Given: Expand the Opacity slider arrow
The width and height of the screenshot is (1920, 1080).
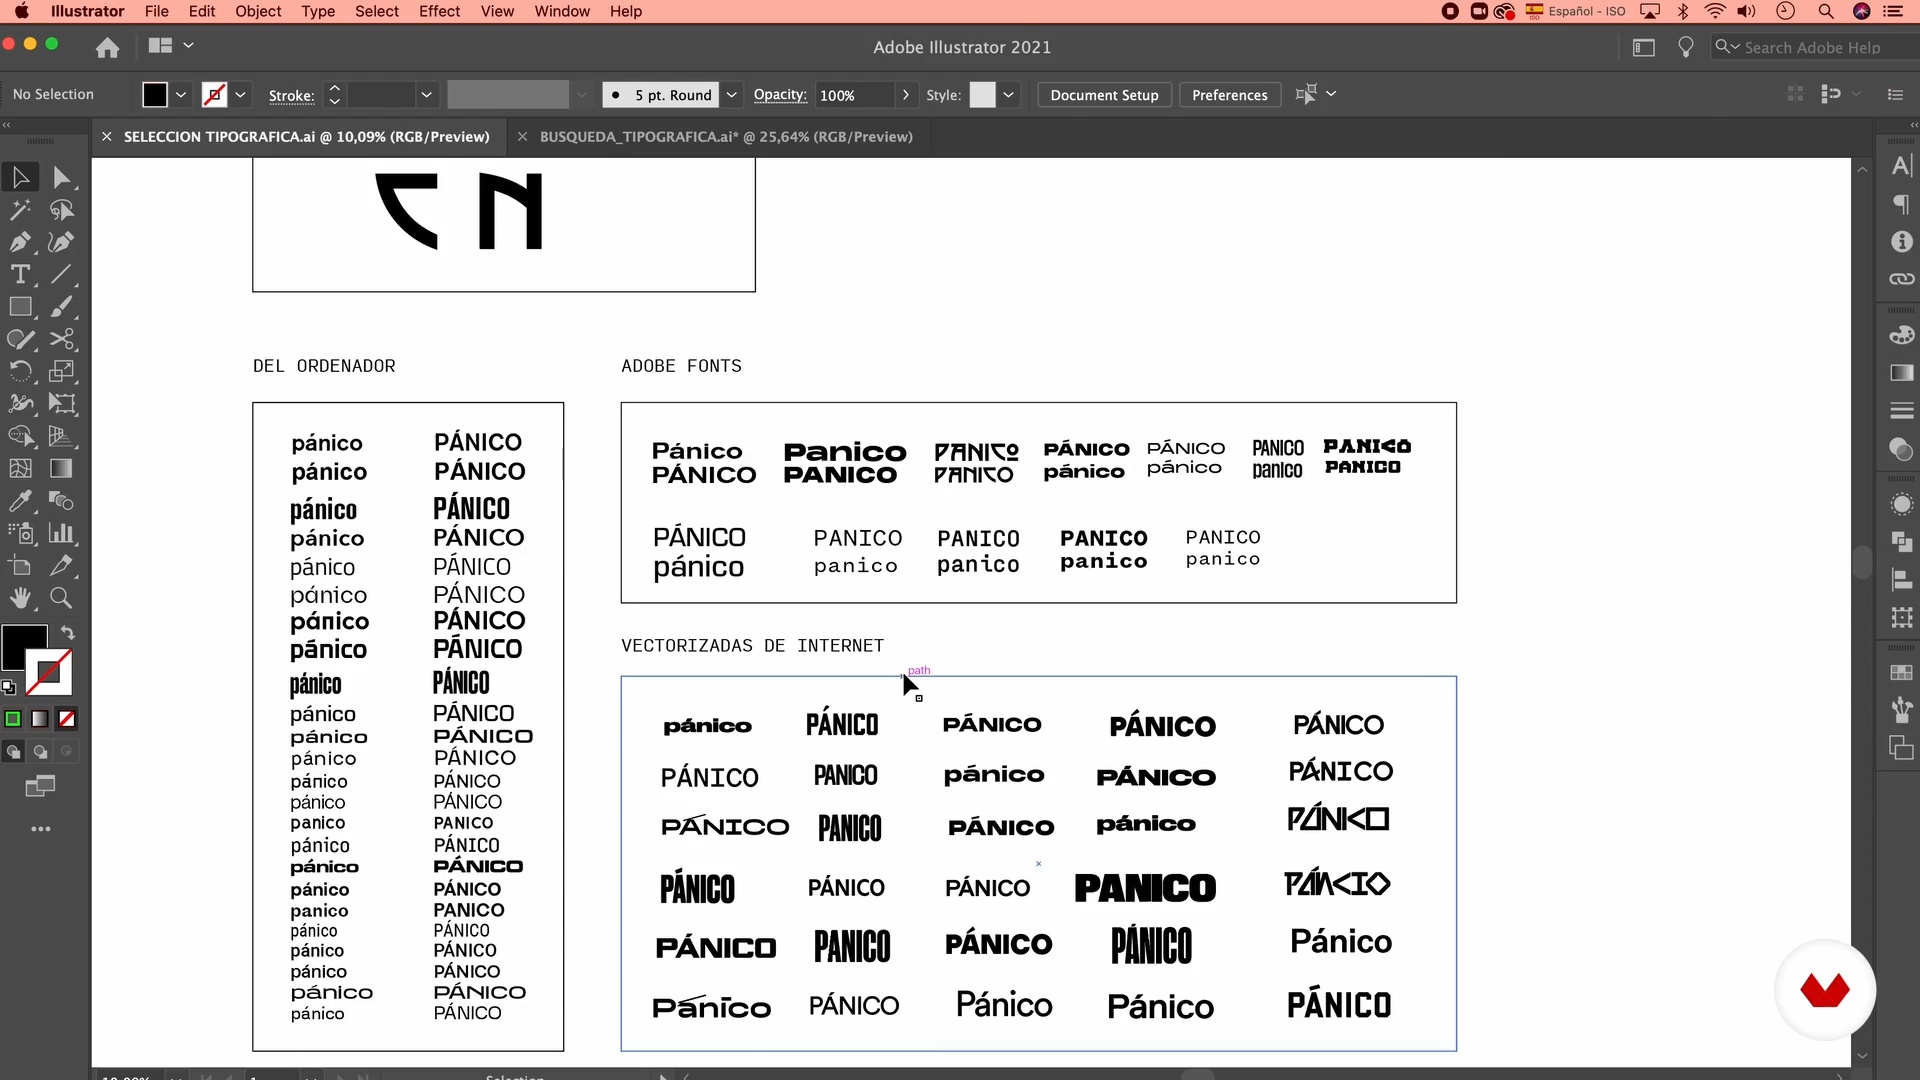Looking at the screenshot, I should click(x=906, y=95).
